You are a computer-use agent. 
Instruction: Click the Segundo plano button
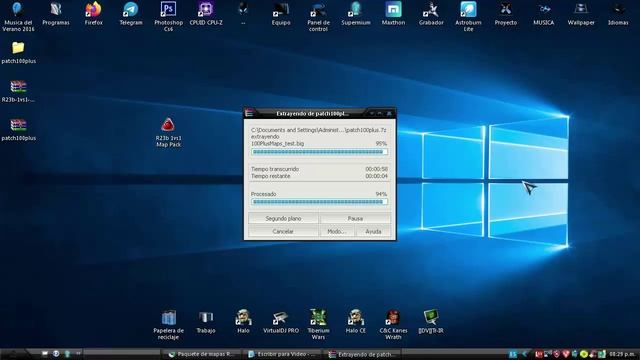(x=283, y=218)
